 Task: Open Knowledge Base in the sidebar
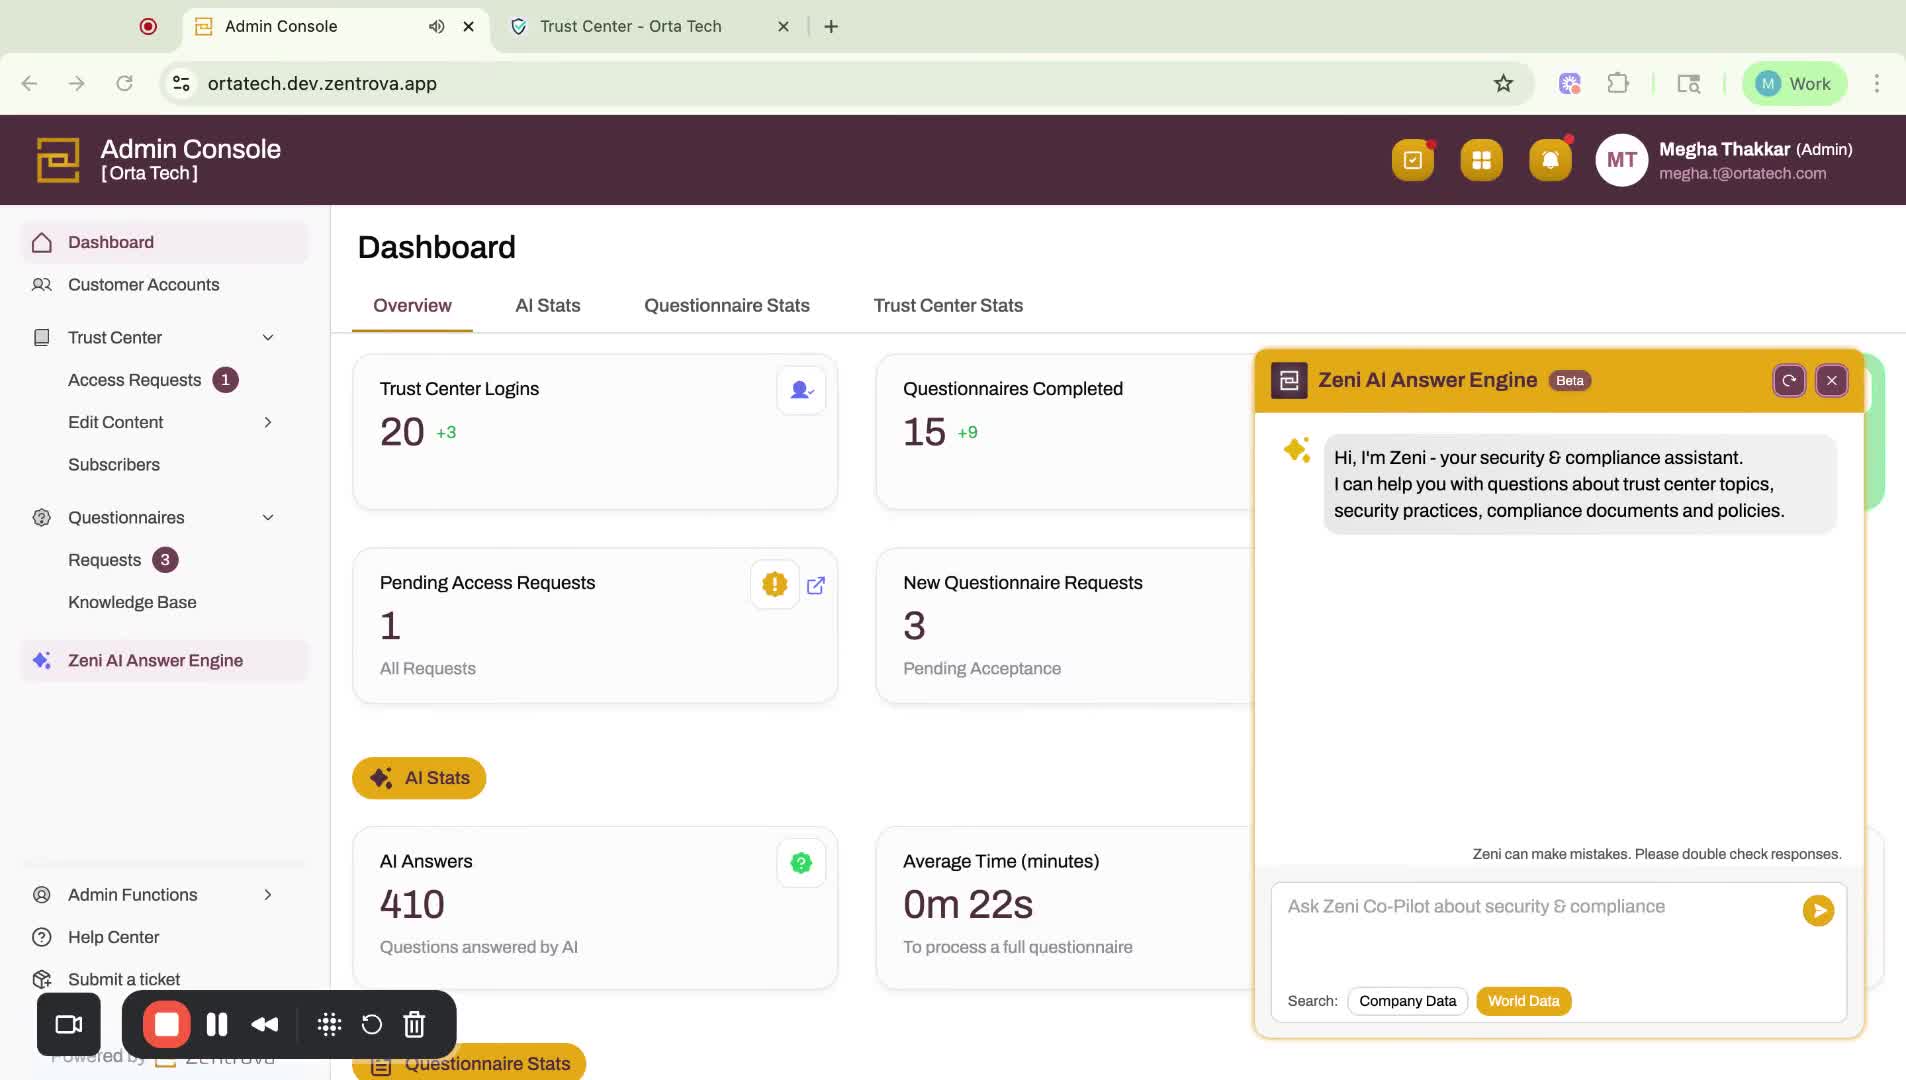point(132,603)
